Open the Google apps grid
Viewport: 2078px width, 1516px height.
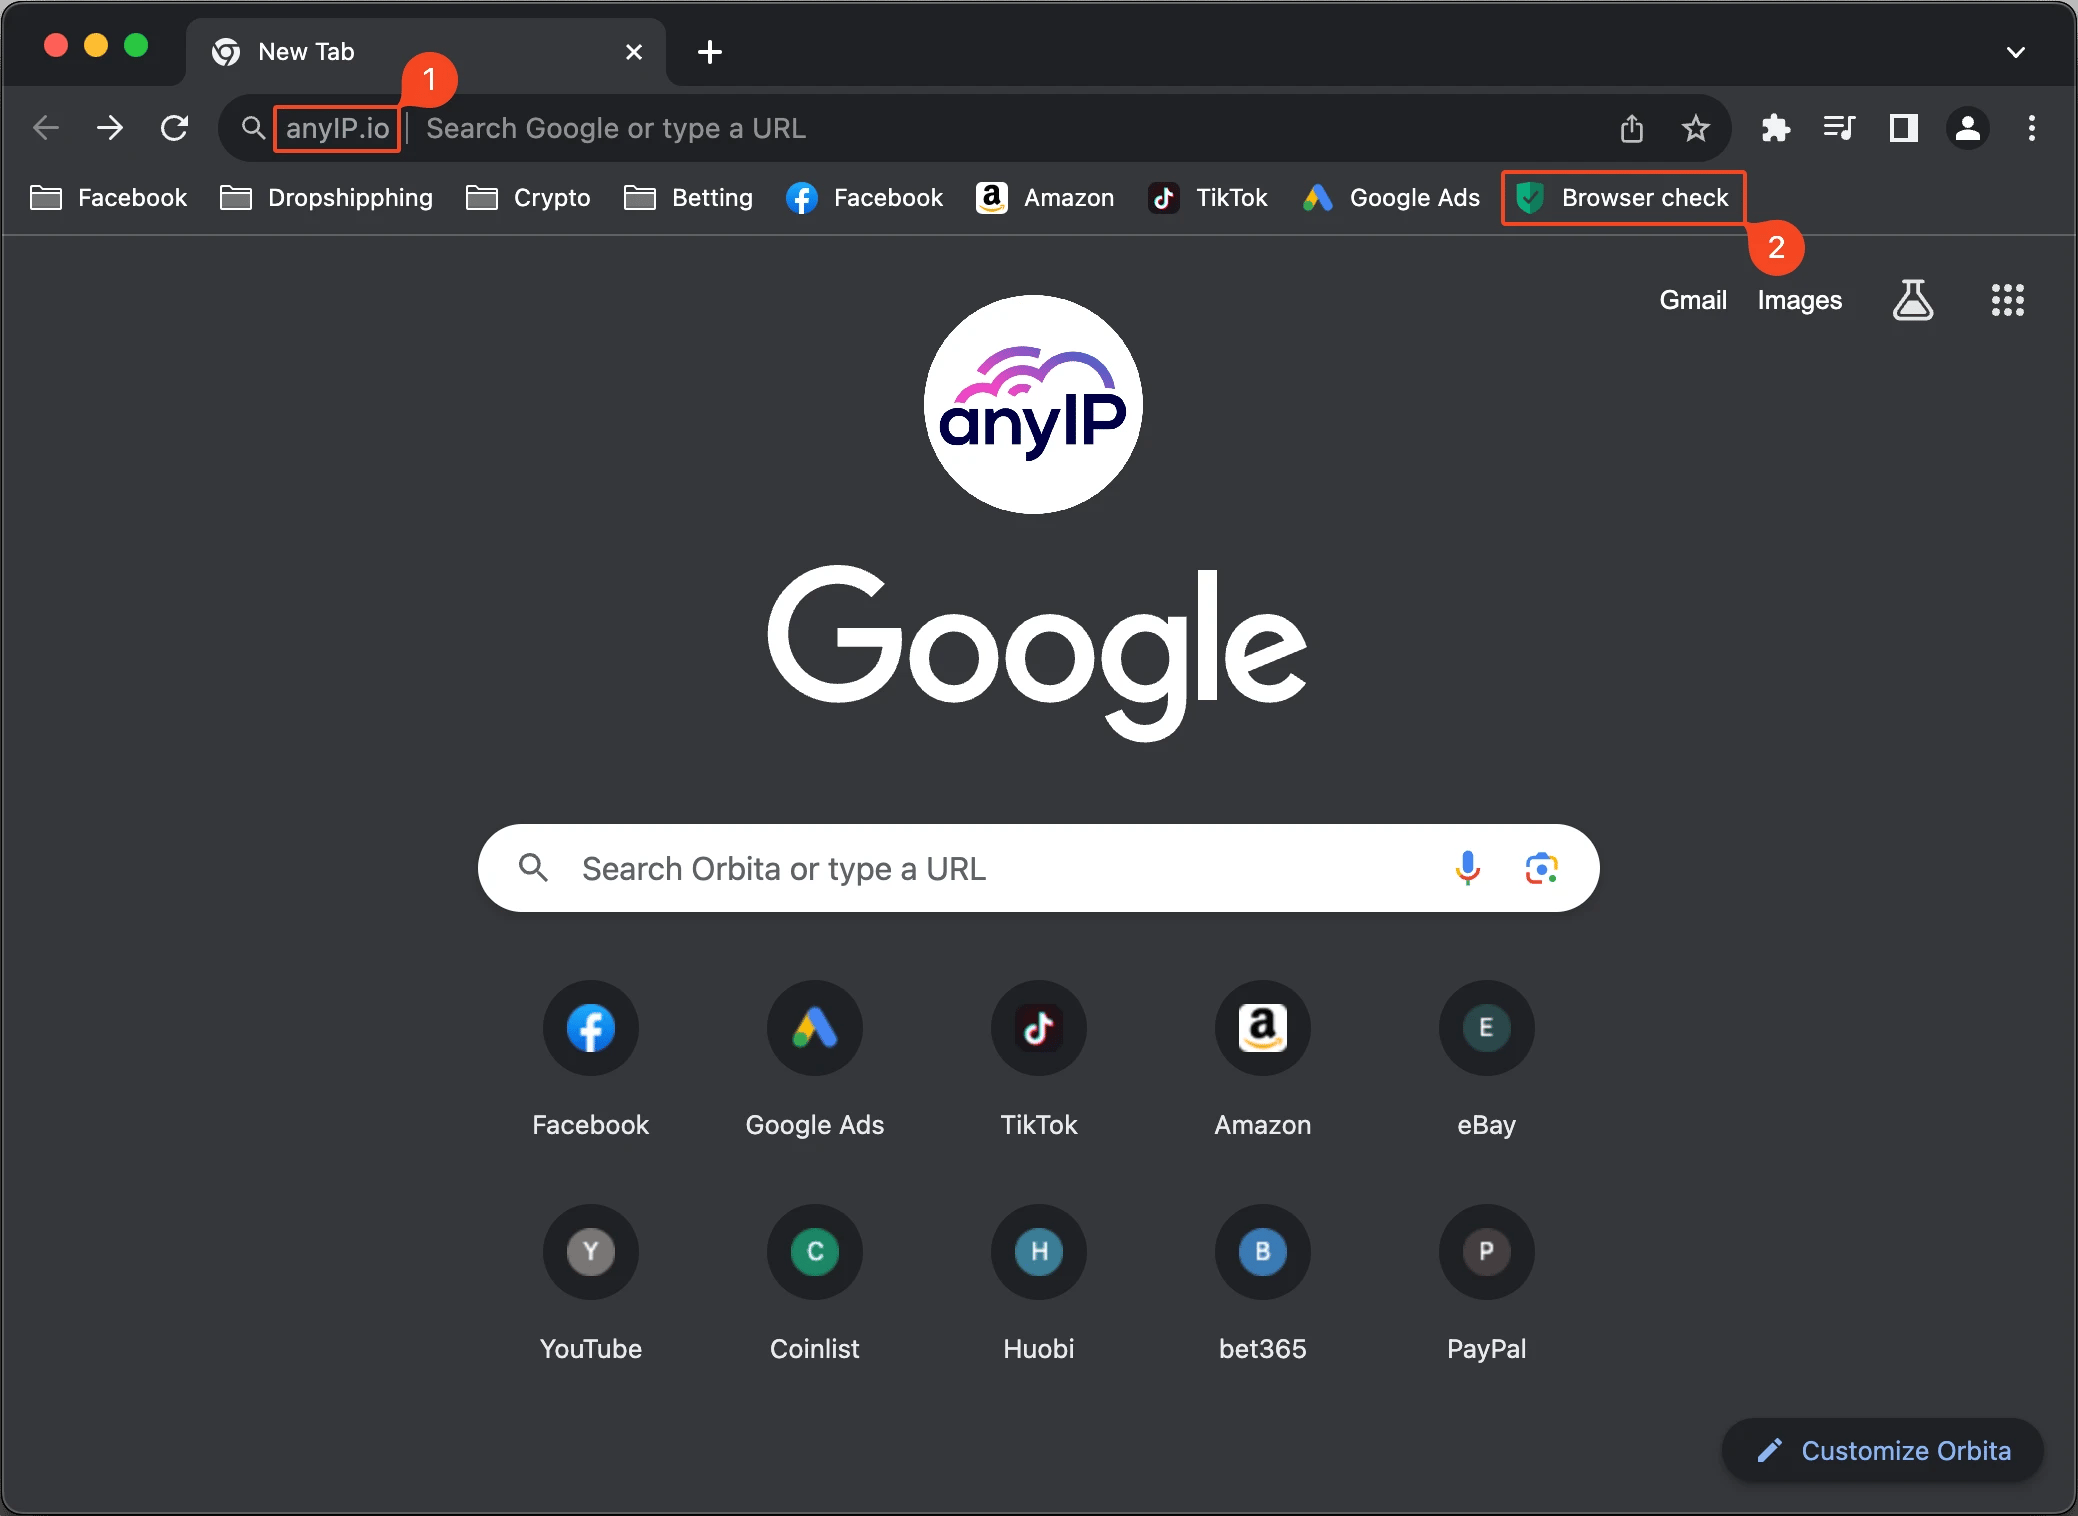click(x=2008, y=300)
